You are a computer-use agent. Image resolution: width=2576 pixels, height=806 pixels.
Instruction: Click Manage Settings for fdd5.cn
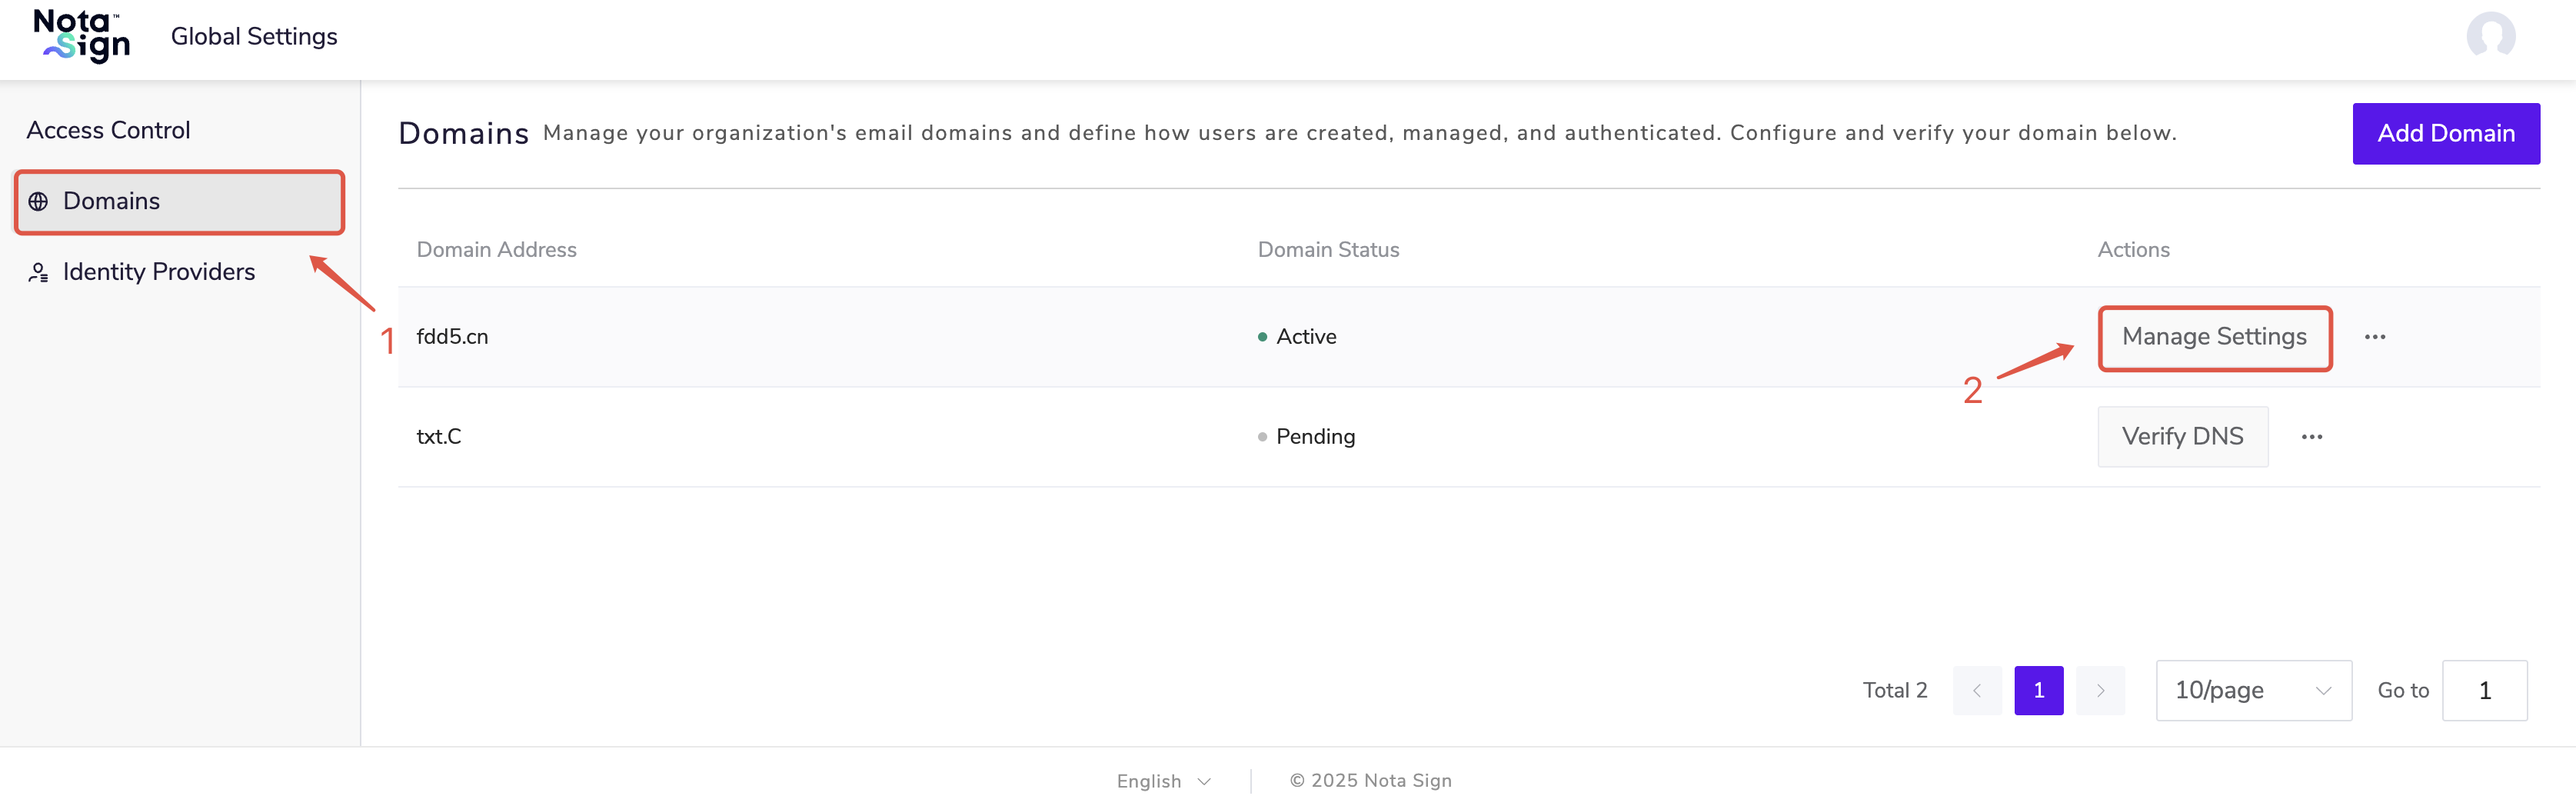pos(2214,338)
